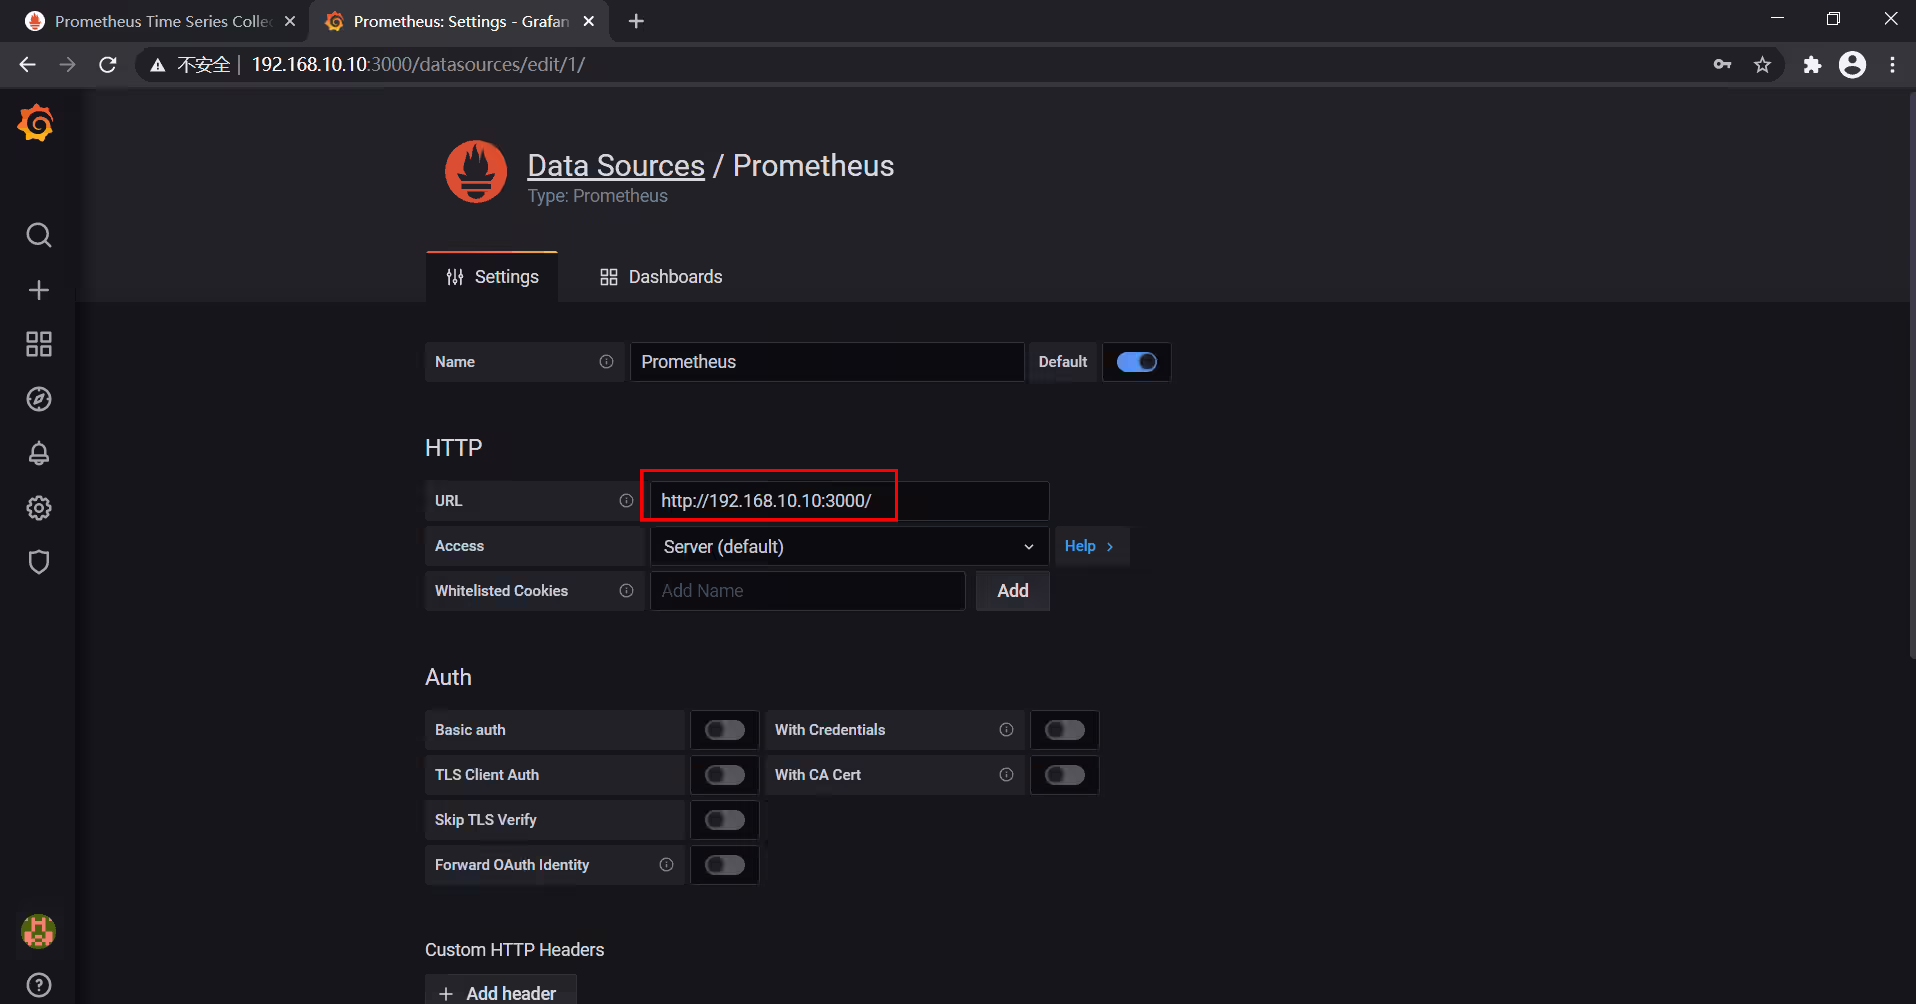Image resolution: width=1916 pixels, height=1004 pixels.
Task: Click the info icon next to Forward OAuth Identity
Action: click(x=666, y=865)
